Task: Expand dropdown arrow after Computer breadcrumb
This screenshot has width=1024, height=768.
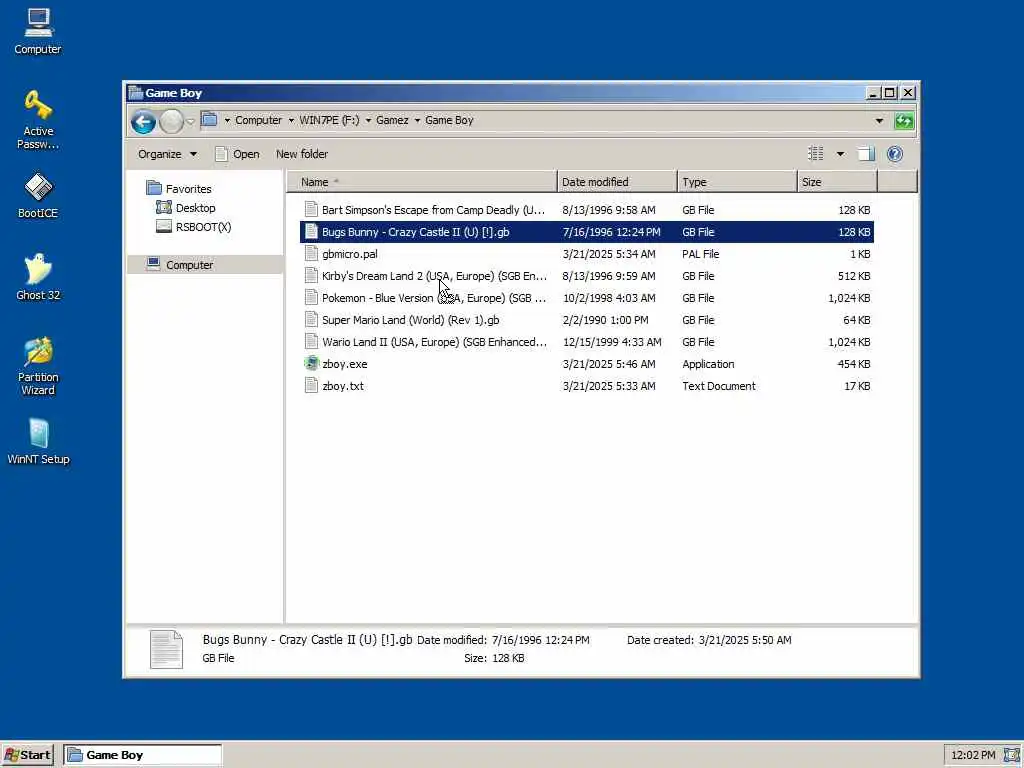Action: point(291,121)
